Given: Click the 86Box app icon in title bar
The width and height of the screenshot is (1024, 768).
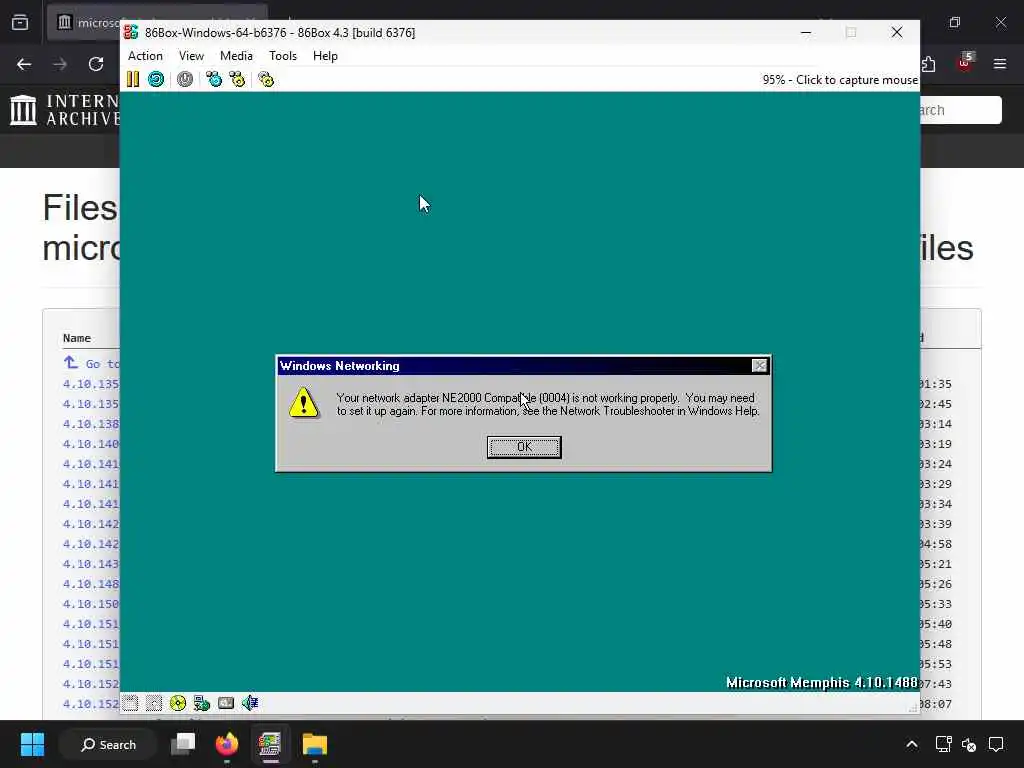Looking at the screenshot, I should [x=131, y=32].
